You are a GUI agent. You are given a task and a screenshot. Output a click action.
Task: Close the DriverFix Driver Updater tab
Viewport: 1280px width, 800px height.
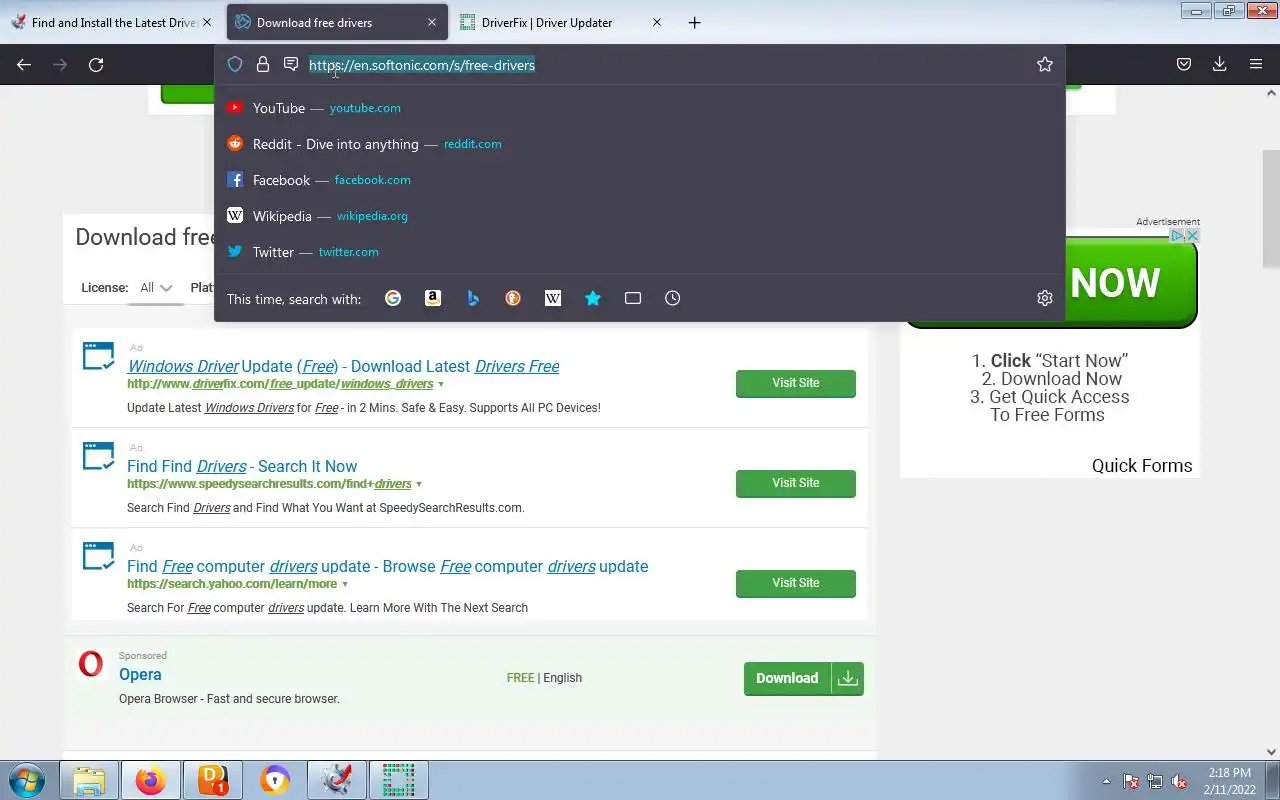coord(657,22)
